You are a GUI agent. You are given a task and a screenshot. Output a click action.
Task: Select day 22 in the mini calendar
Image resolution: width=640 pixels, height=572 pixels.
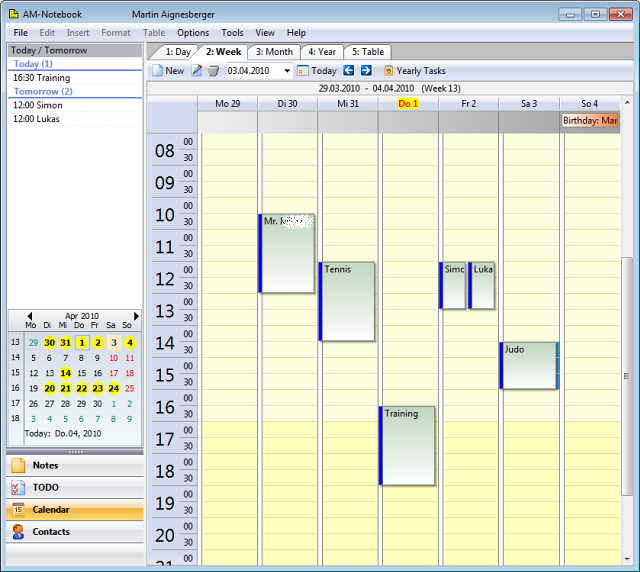coord(82,388)
